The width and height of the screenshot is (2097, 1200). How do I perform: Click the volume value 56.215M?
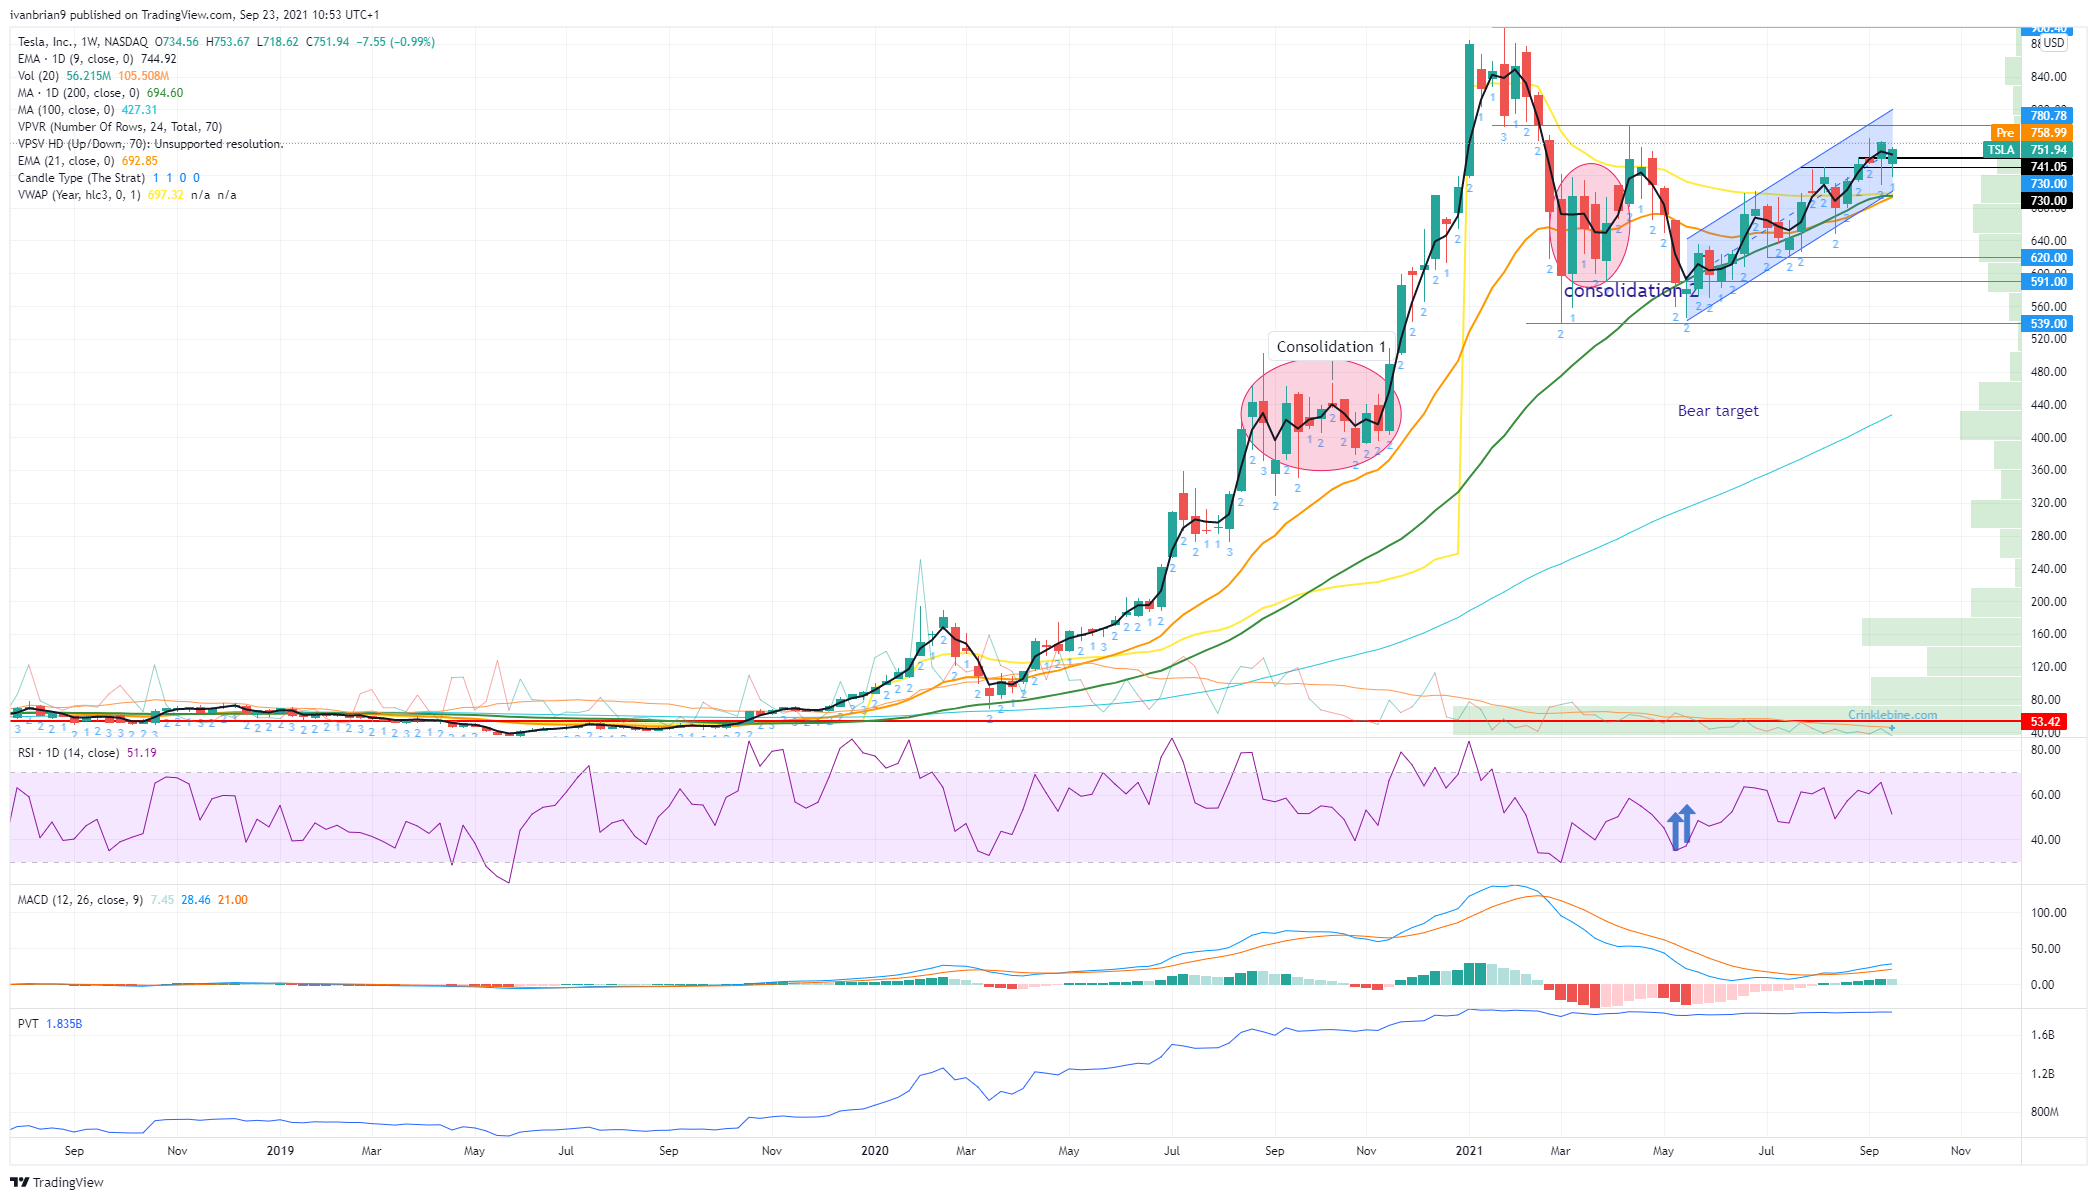(89, 76)
